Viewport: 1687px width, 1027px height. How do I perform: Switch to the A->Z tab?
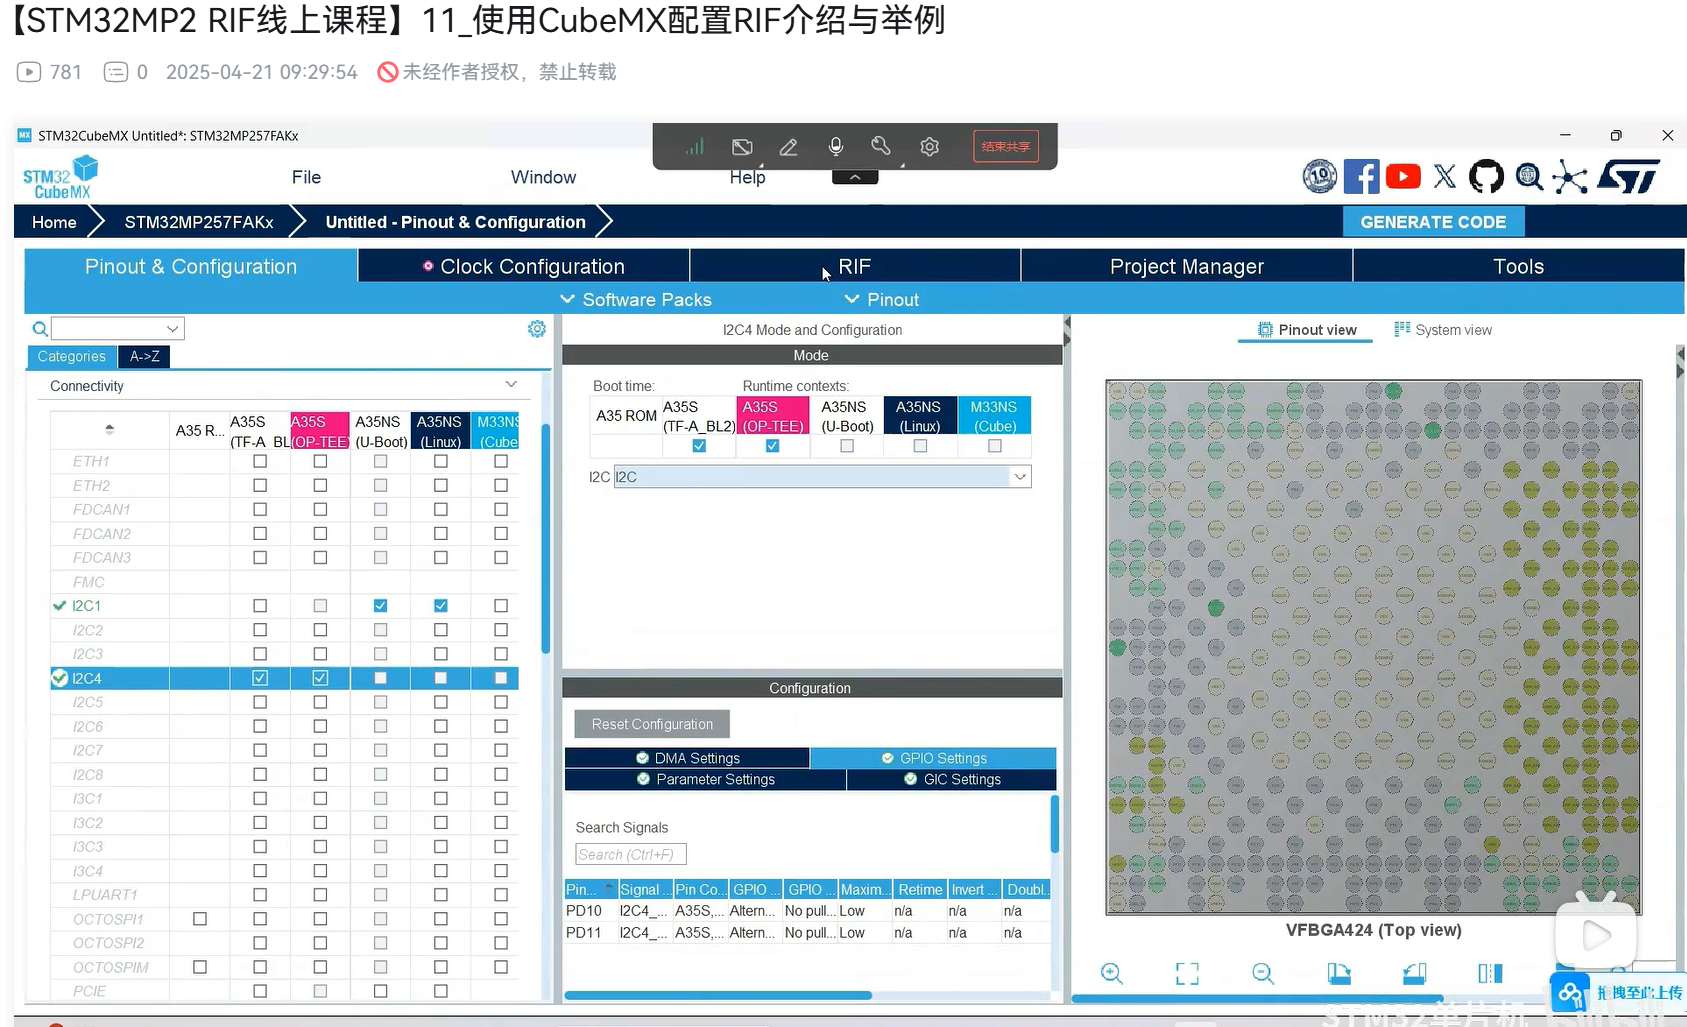coord(144,356)
